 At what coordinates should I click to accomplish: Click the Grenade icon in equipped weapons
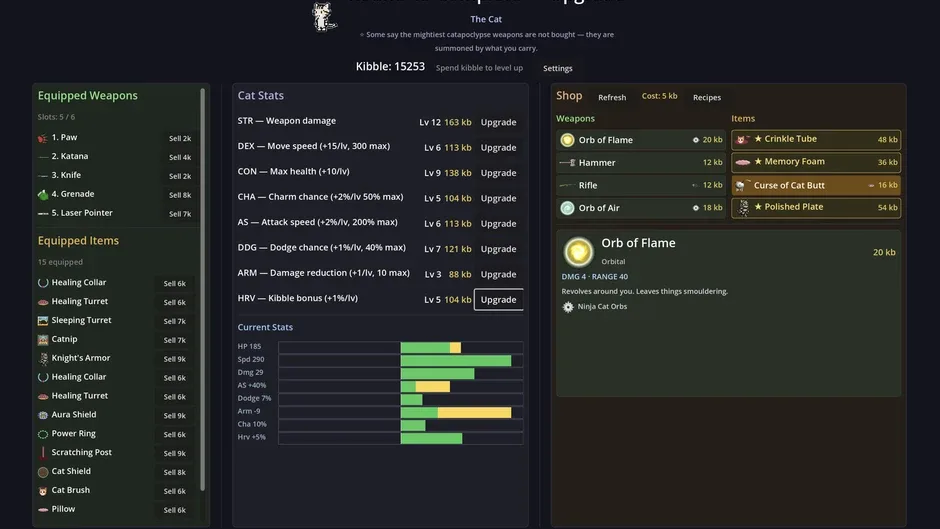(x=43, y=194)
